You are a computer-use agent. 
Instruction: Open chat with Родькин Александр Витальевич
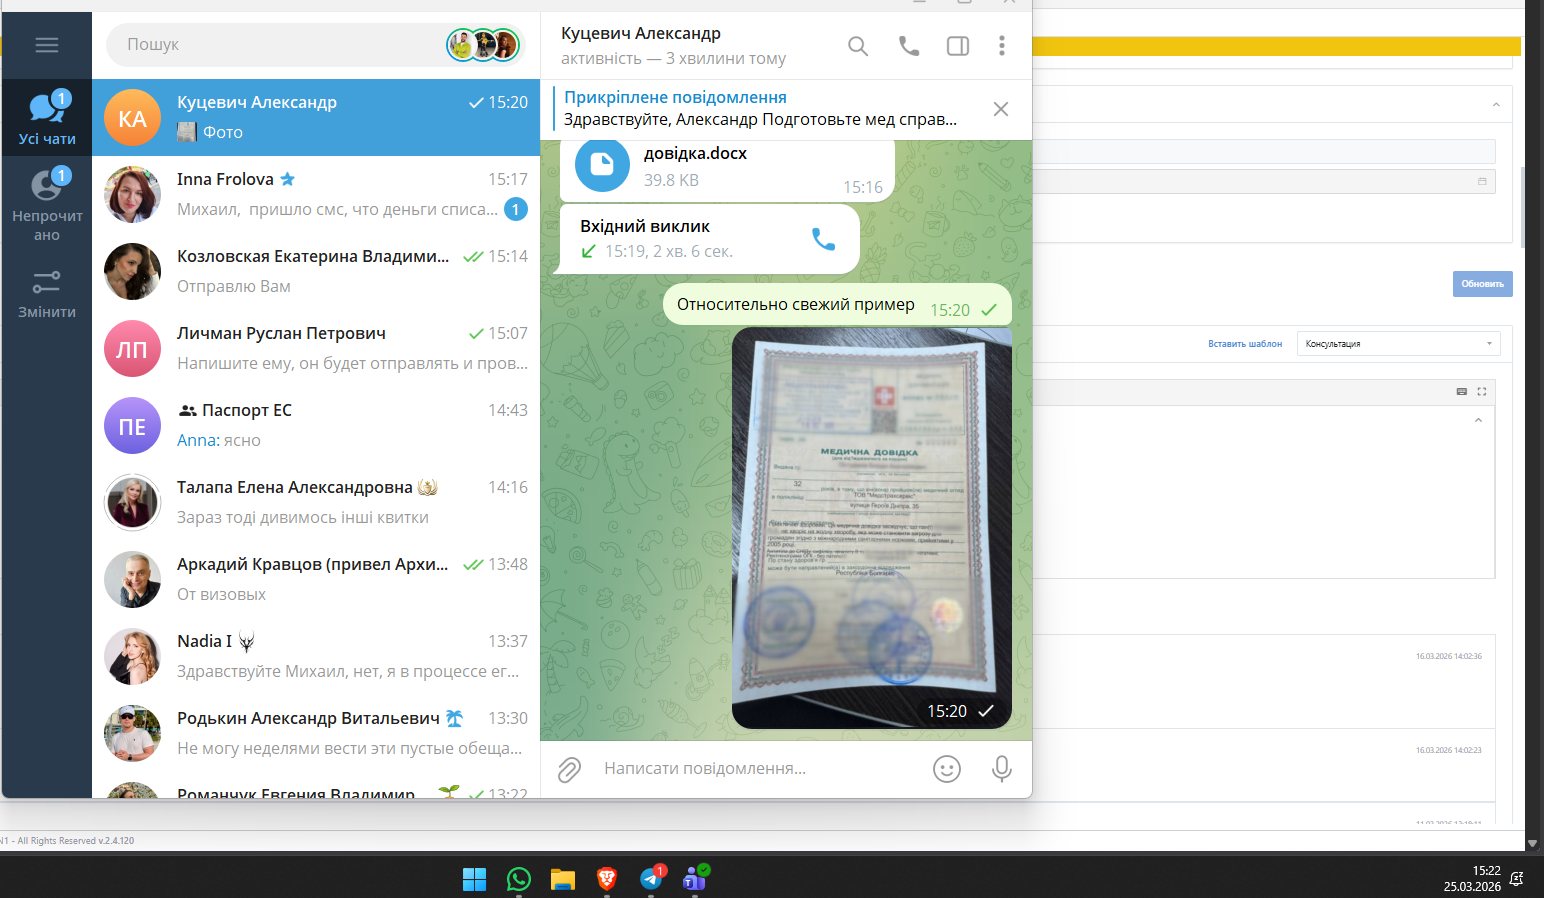[316, 733]
